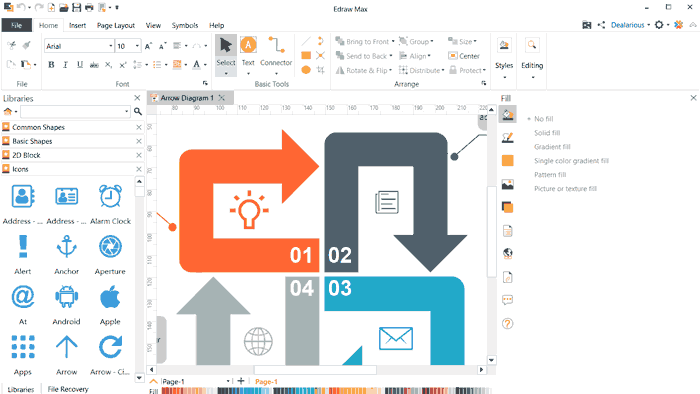This screenshot has width=700, height=394.
Task: Toggle Underline formatting
Action: (80, 65)
